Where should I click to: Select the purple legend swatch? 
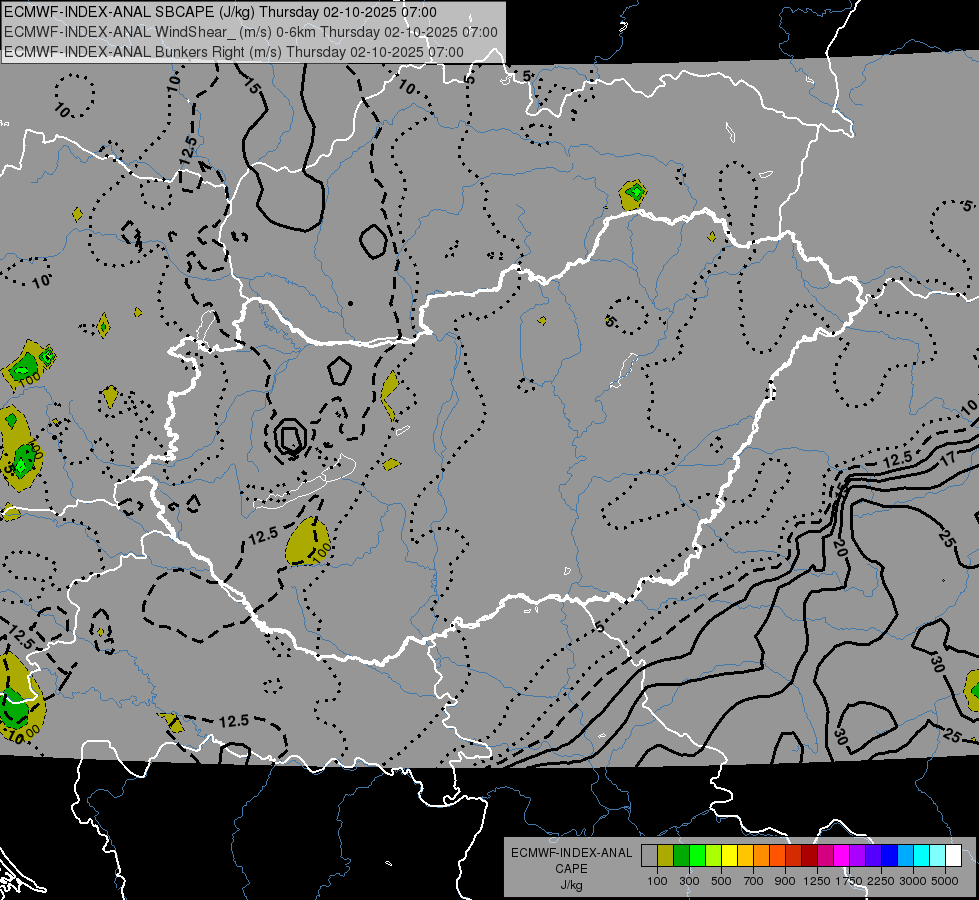[x=857, y=855]
